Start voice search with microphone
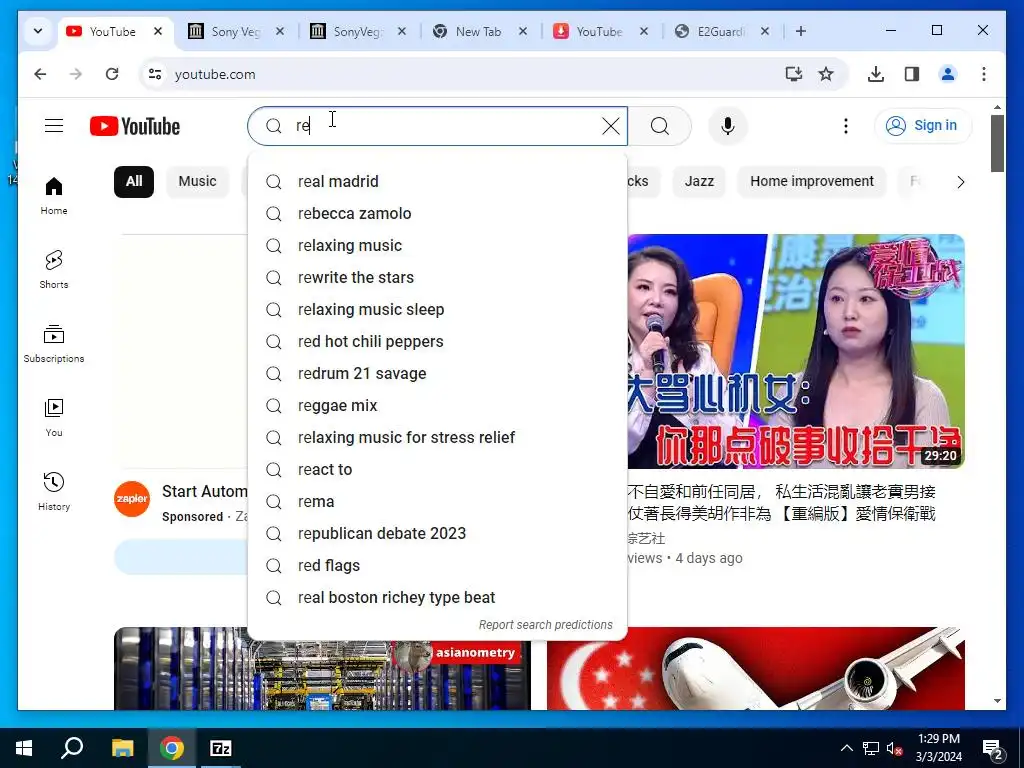This screenshot has height=768, width=1024. coord(728,126)
